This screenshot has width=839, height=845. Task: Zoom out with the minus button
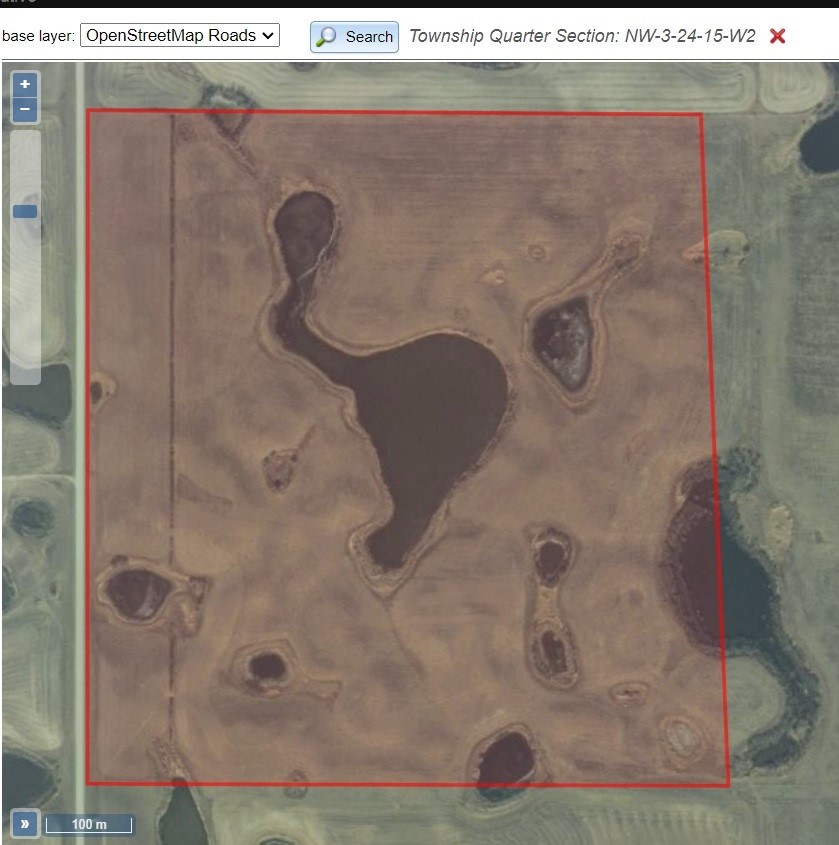click(x=25, y=109)
